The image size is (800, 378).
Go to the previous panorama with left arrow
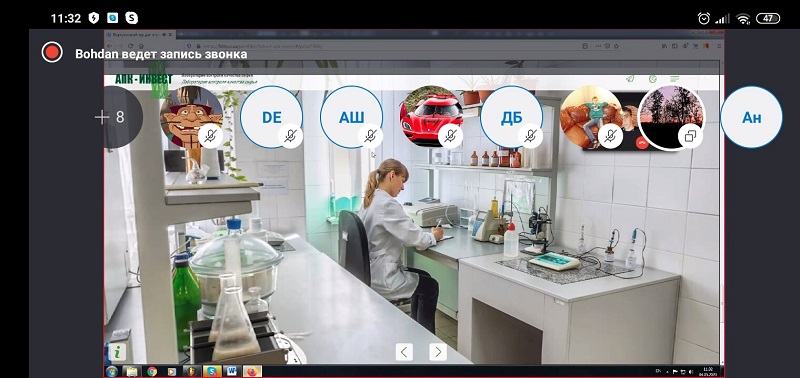404,351
